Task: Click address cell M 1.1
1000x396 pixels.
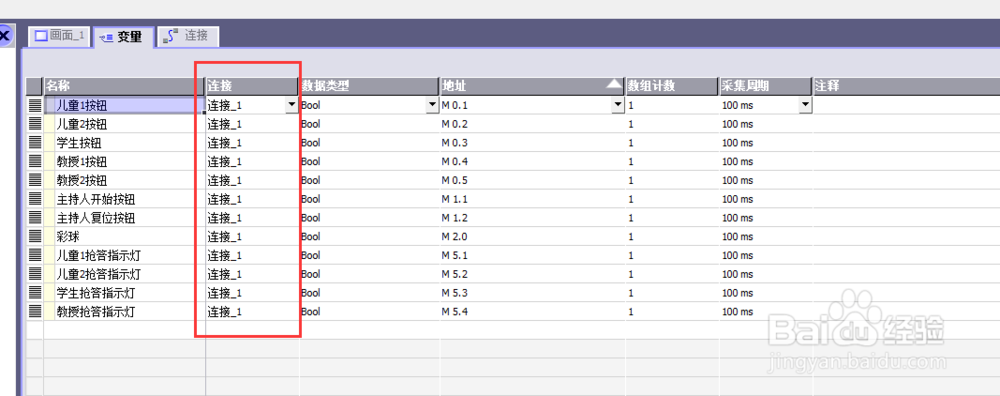Action: point(533,199)
